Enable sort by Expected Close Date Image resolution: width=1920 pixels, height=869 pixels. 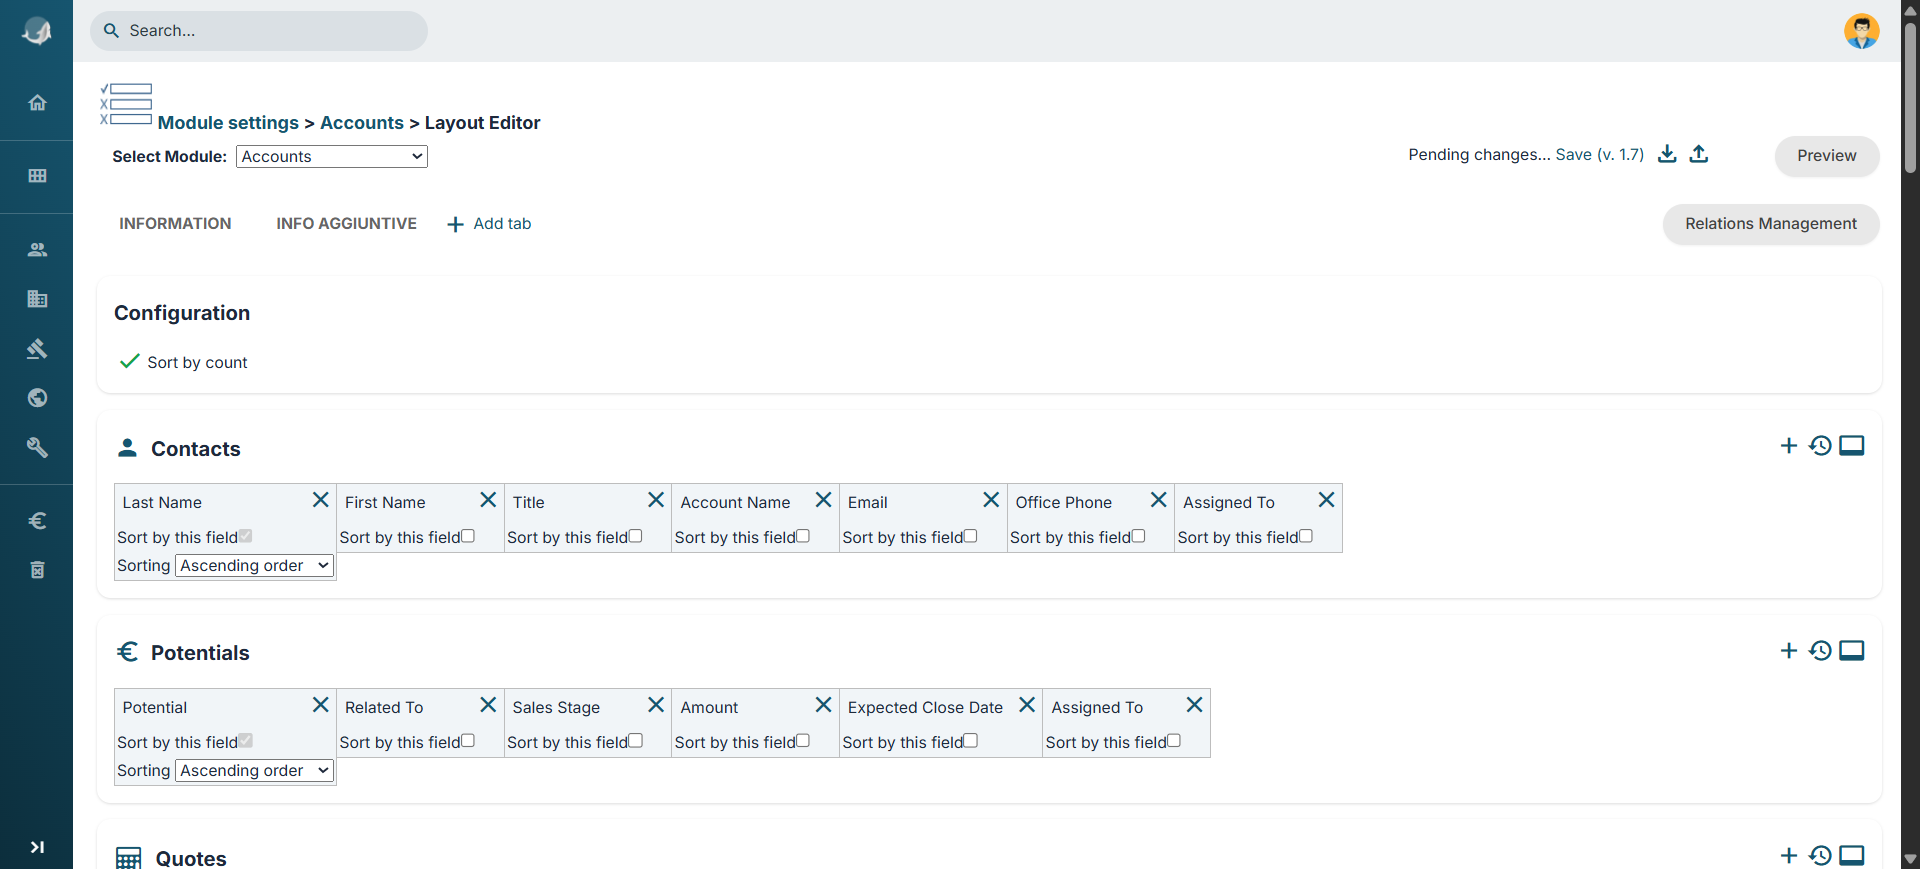(970, 741)
